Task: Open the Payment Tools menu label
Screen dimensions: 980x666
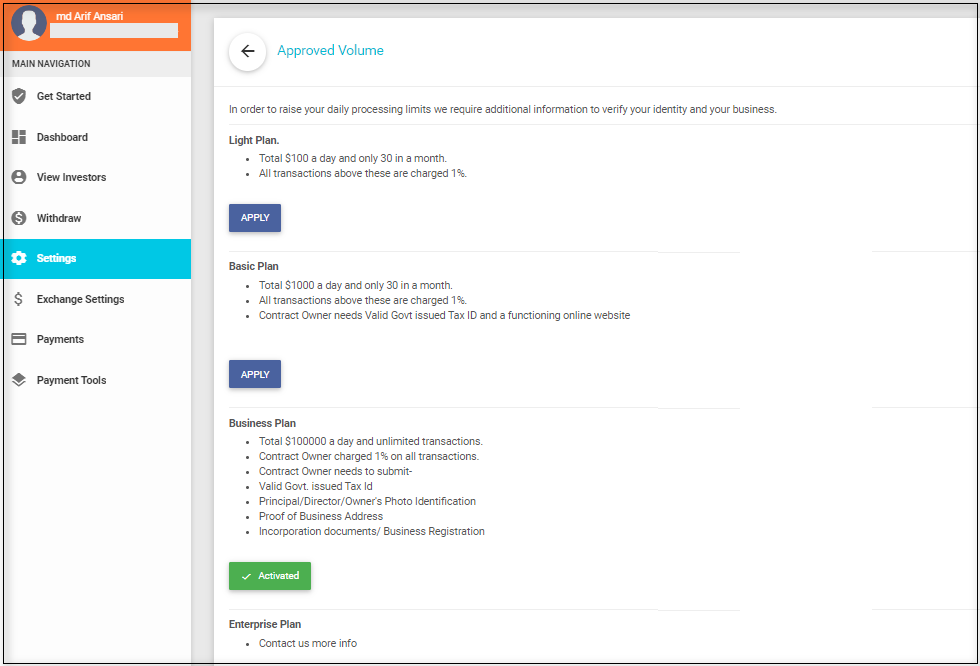Action: (x=71, y=380)
